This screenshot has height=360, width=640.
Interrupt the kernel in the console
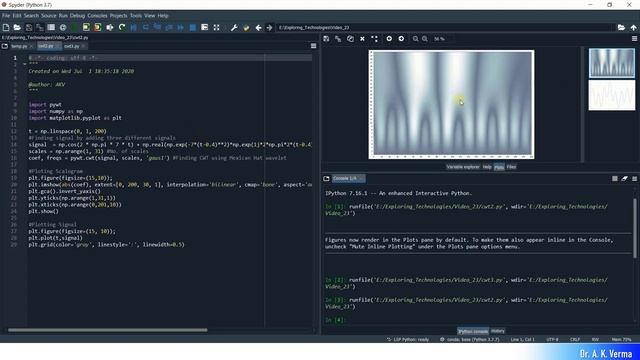pos(615,178)
